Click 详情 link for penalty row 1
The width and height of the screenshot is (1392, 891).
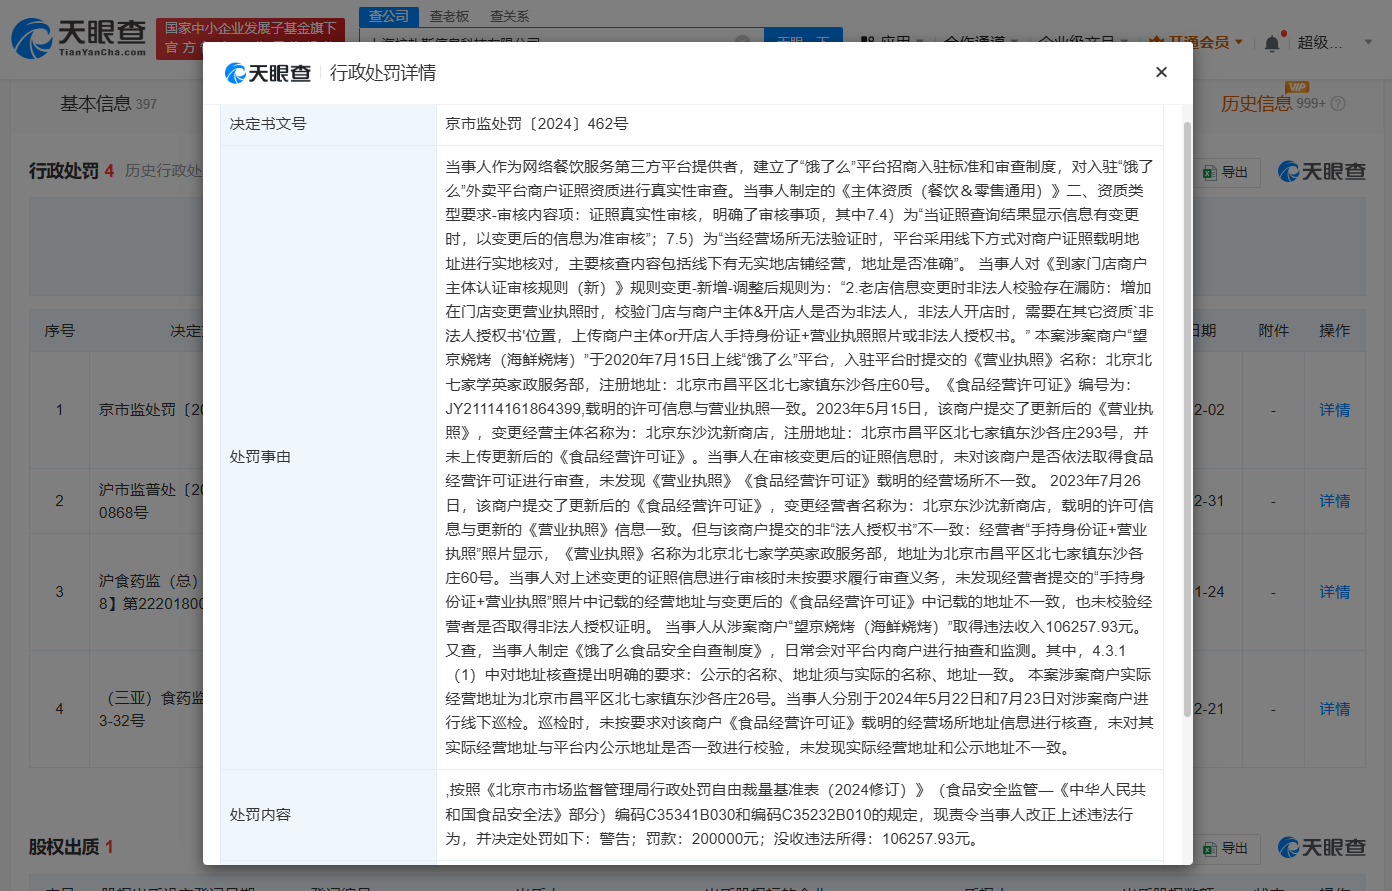coord(1335,409)
